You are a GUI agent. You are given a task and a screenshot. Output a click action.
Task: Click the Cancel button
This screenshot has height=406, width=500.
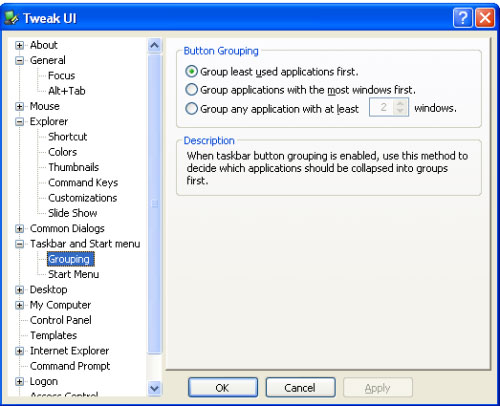300,388
